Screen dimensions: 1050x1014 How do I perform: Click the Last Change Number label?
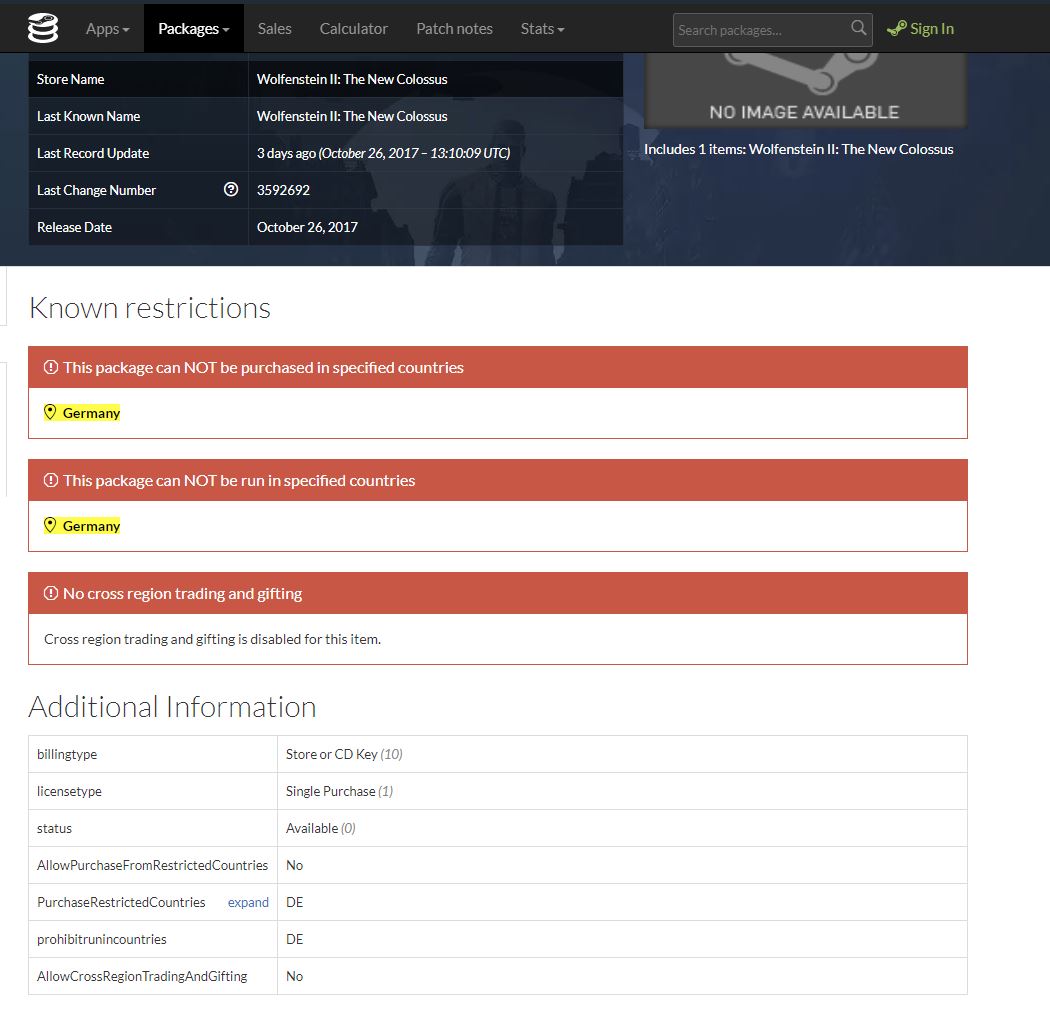point(96,190)
